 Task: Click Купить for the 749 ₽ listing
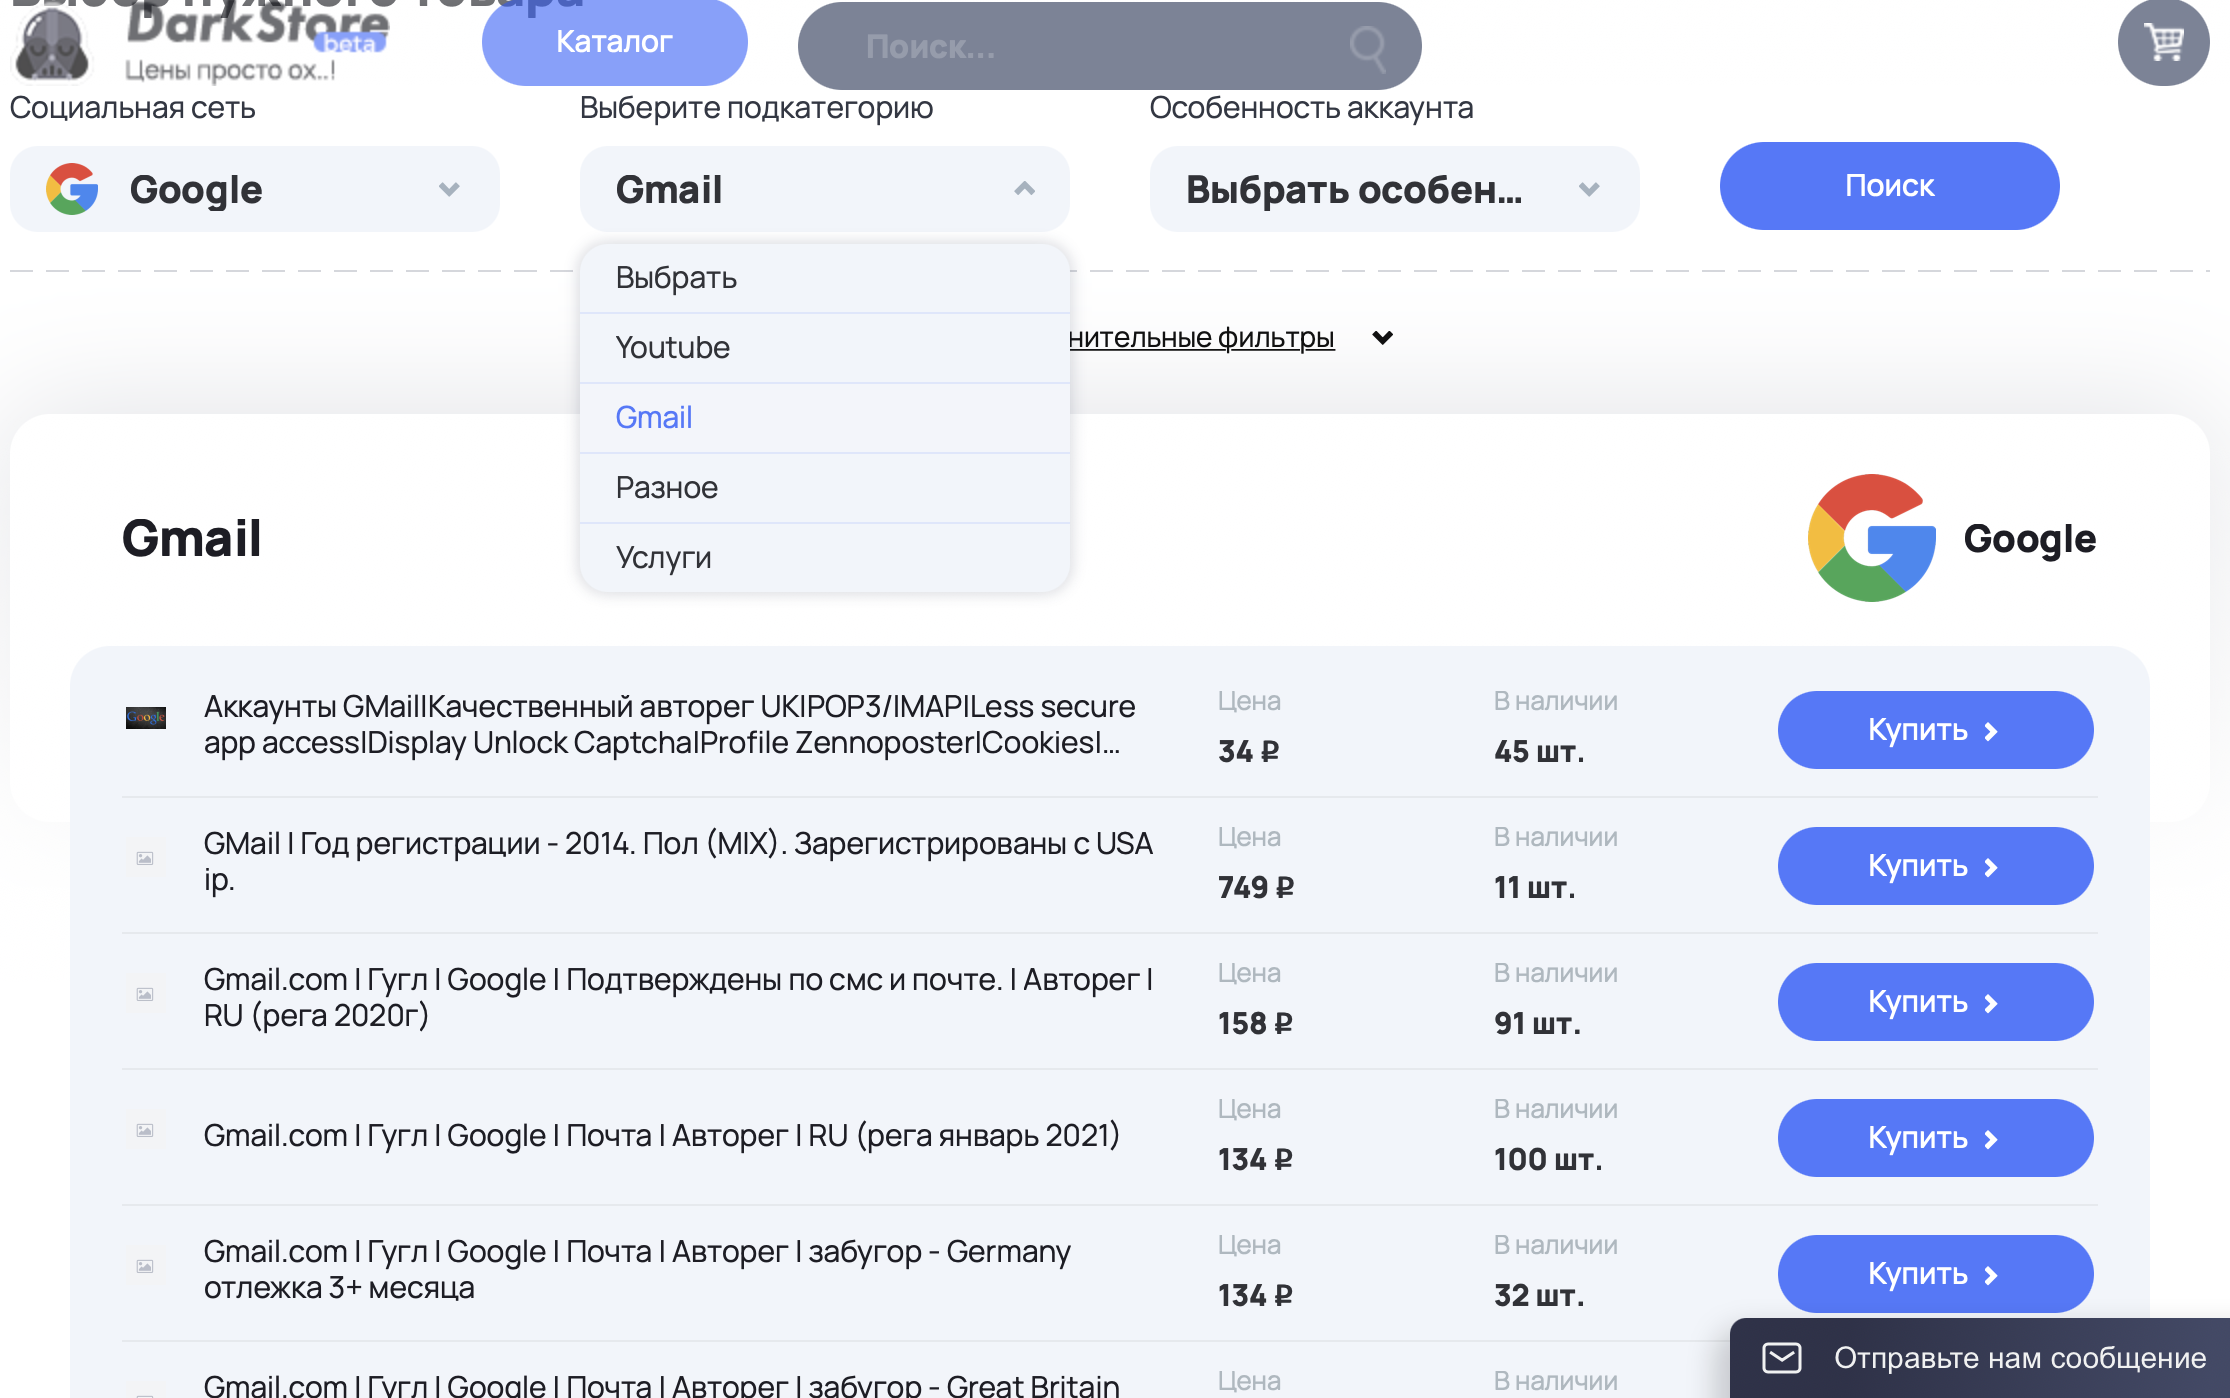click(x=1934, y=866)
